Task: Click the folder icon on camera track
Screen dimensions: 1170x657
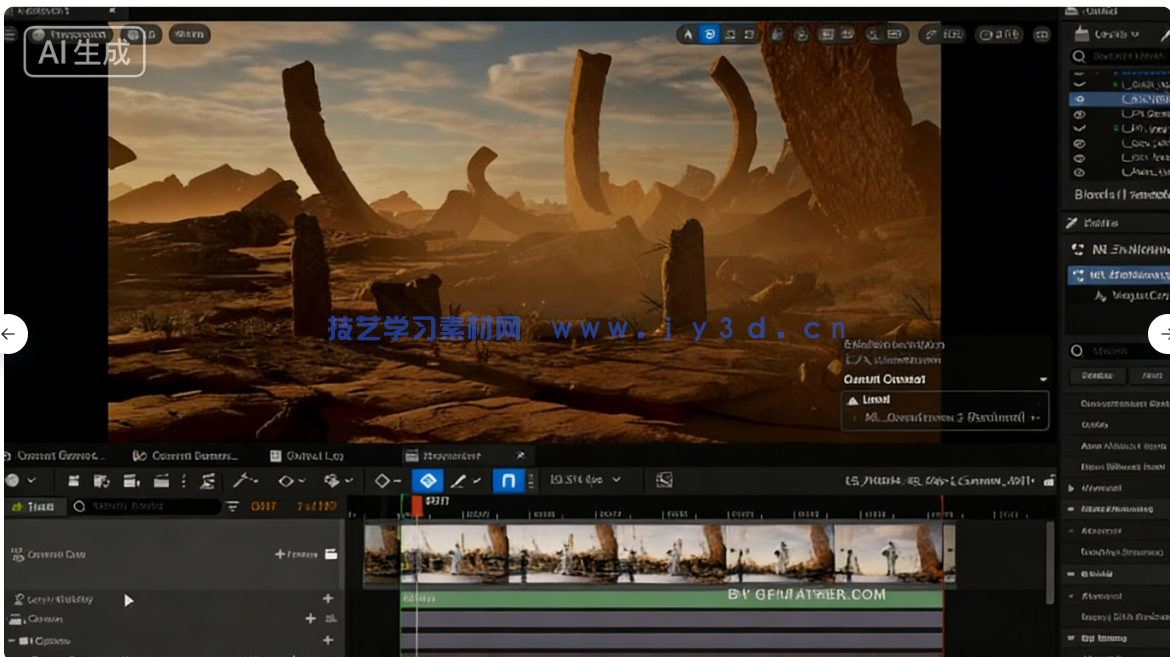Action: tap(331, 554)
